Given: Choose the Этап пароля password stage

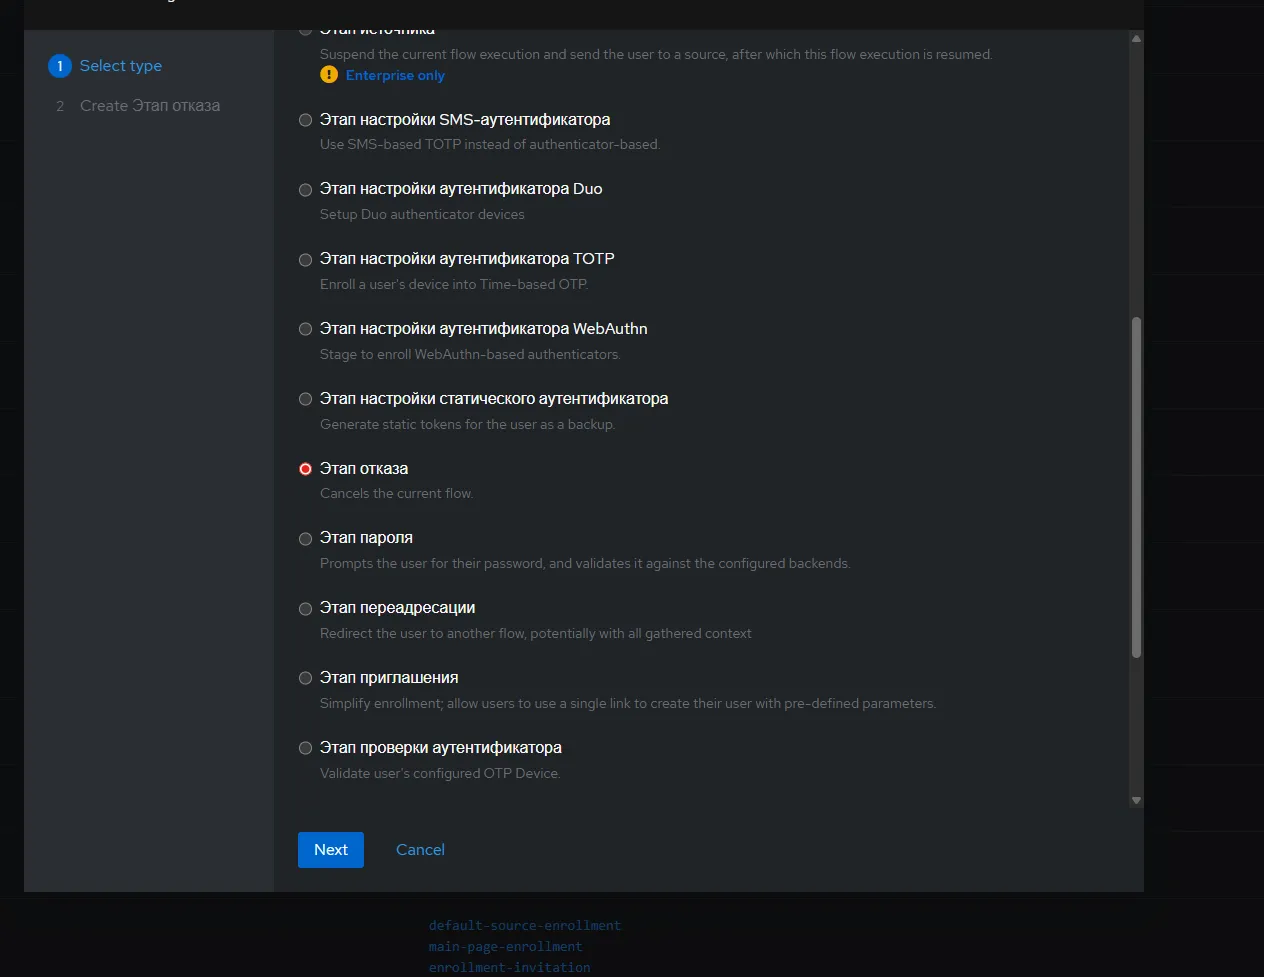Looking at the screenshot, I should pos(306,539).
